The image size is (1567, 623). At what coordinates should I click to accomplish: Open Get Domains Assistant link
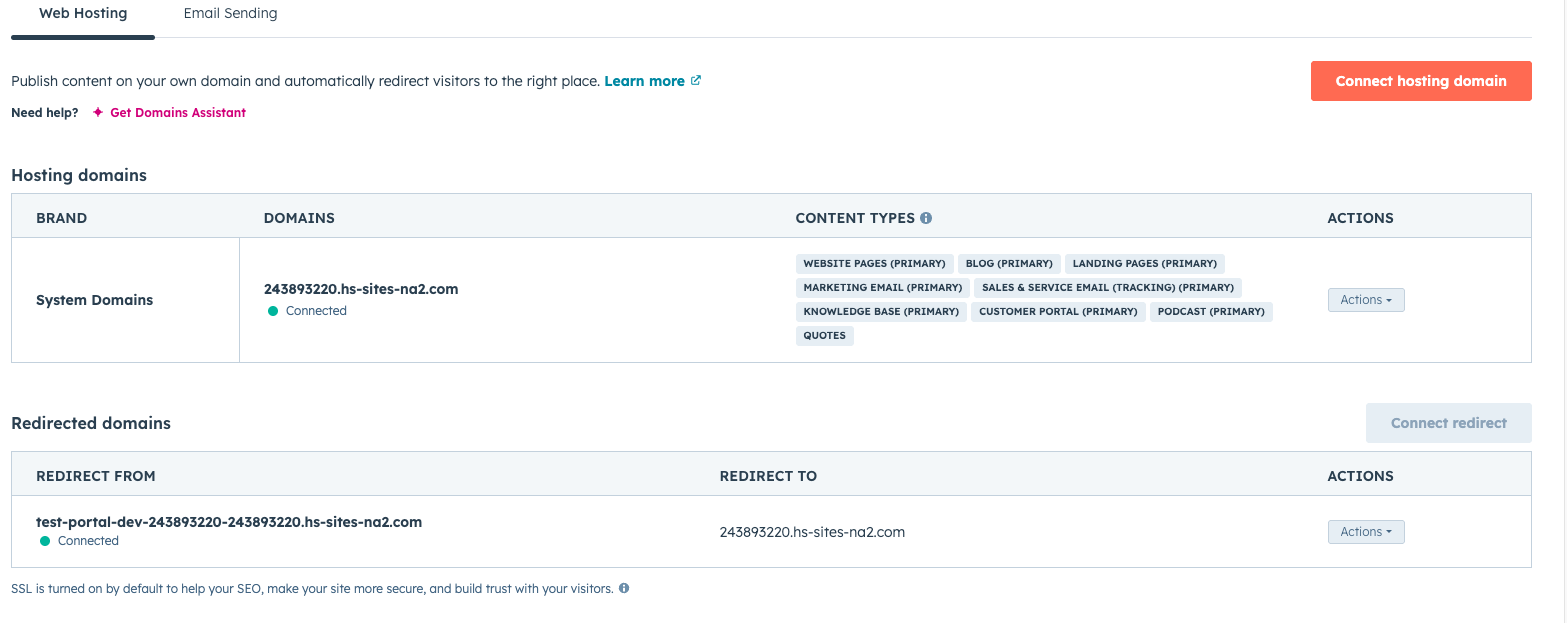(x=178, y=113)
